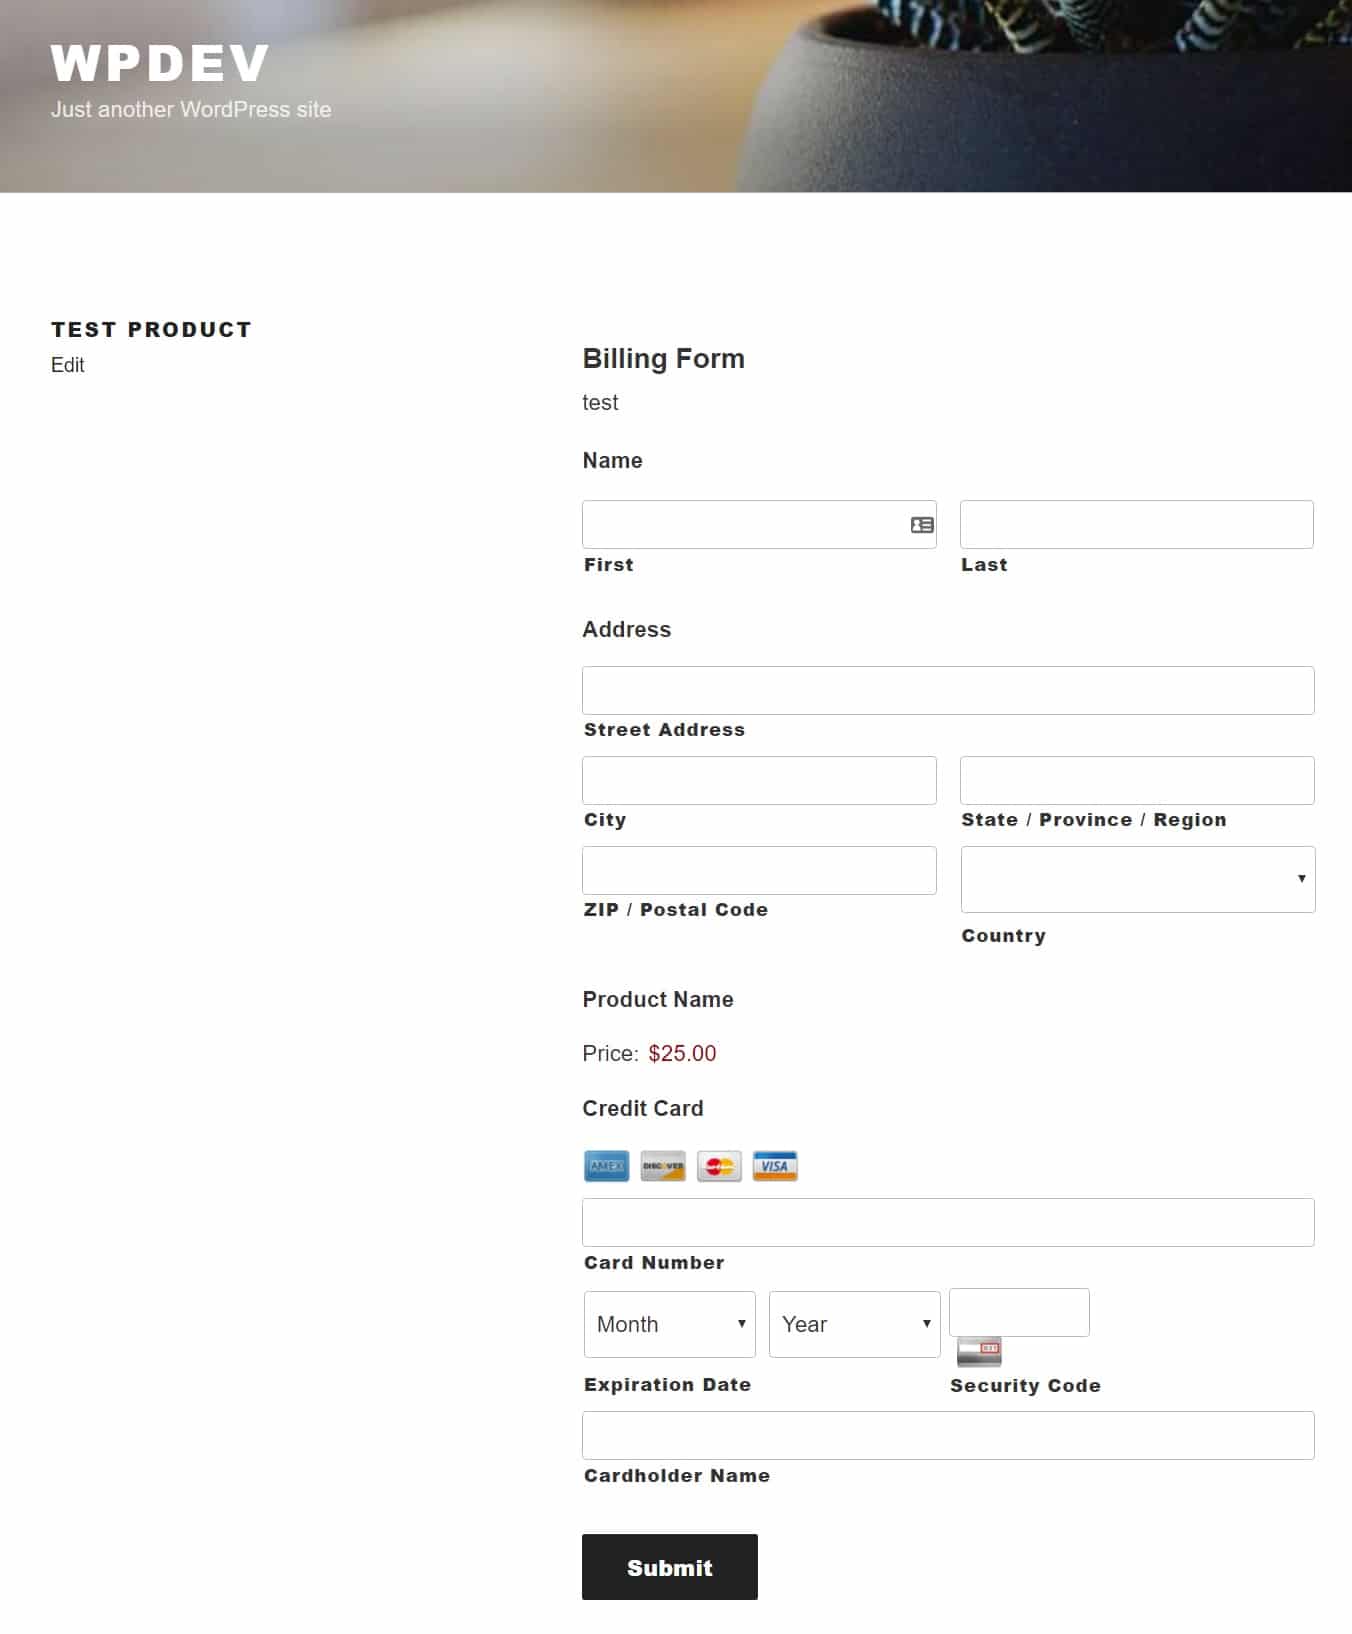Screen dimensions: 1352x1634
Task: Expand the expiration Year dropdown
Action: tap(854, 1324)
